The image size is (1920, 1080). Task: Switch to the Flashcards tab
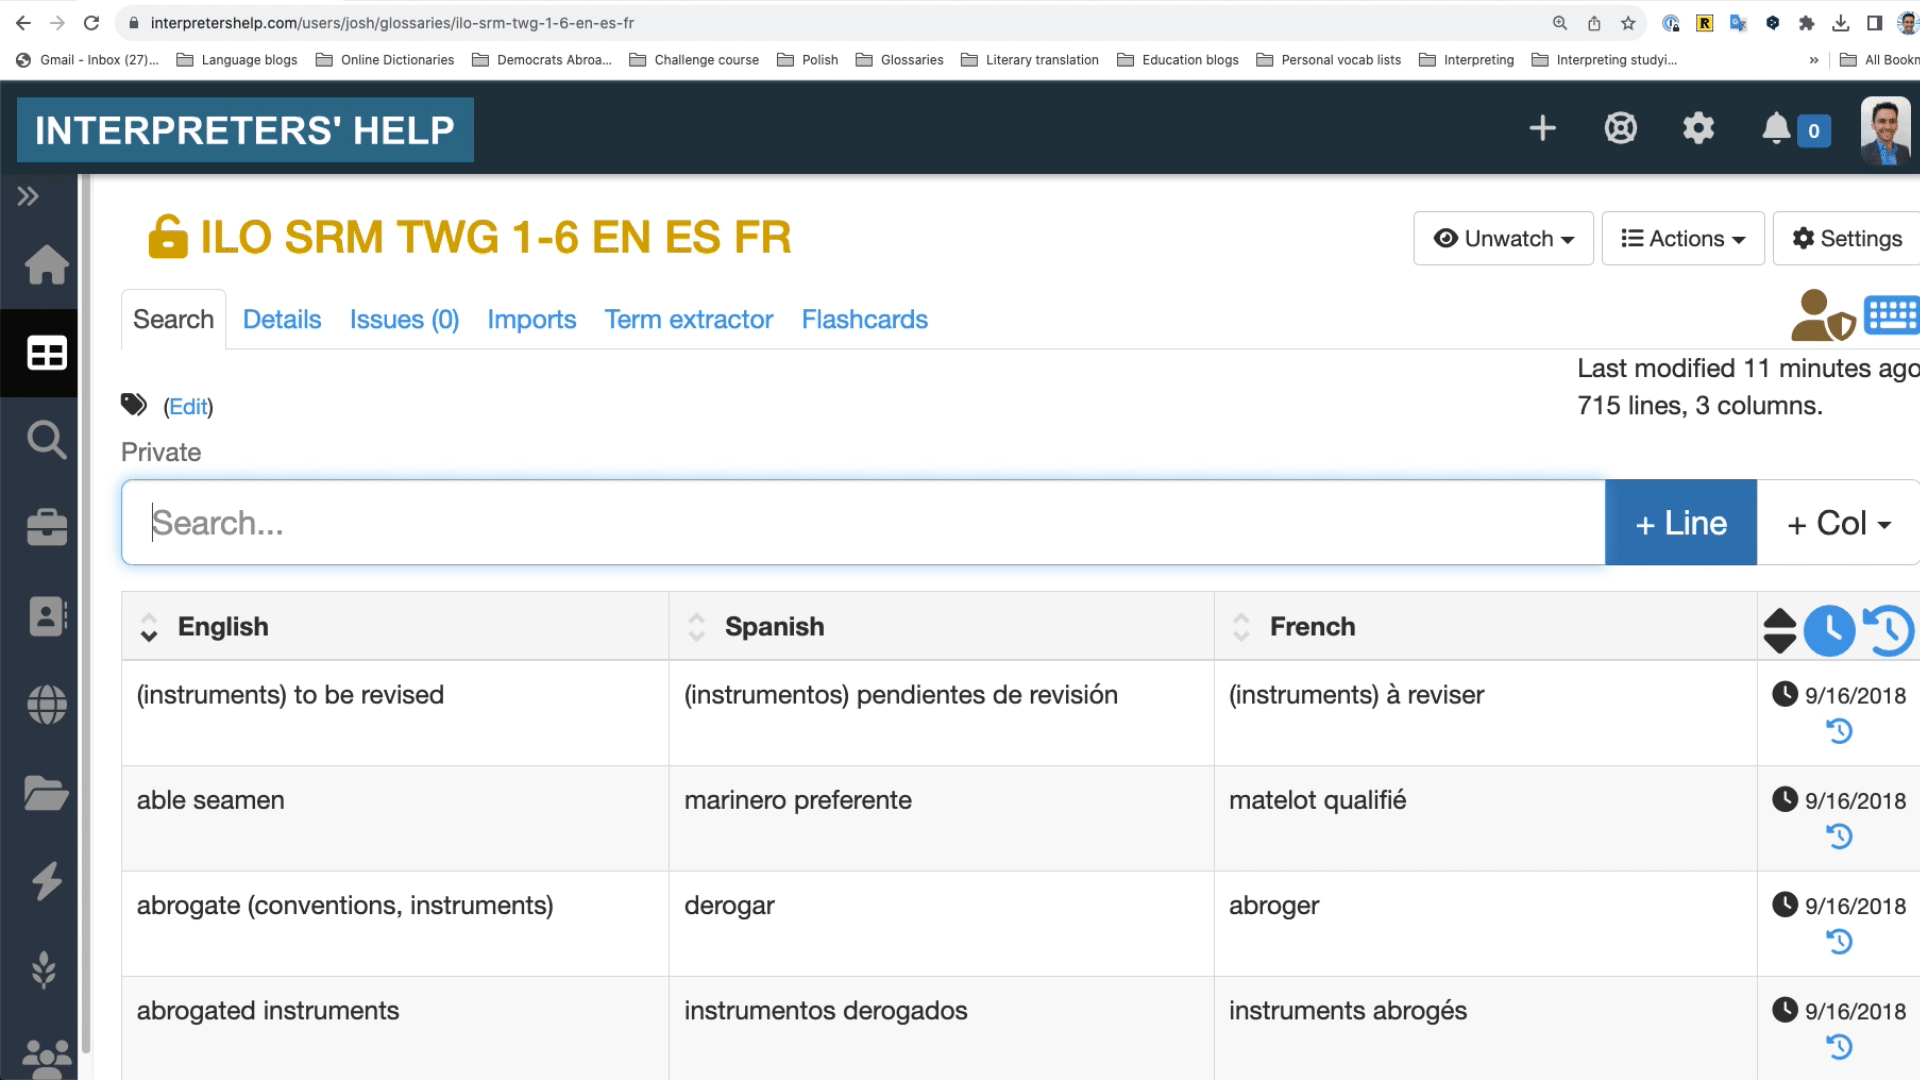click(x=865, y=319)
